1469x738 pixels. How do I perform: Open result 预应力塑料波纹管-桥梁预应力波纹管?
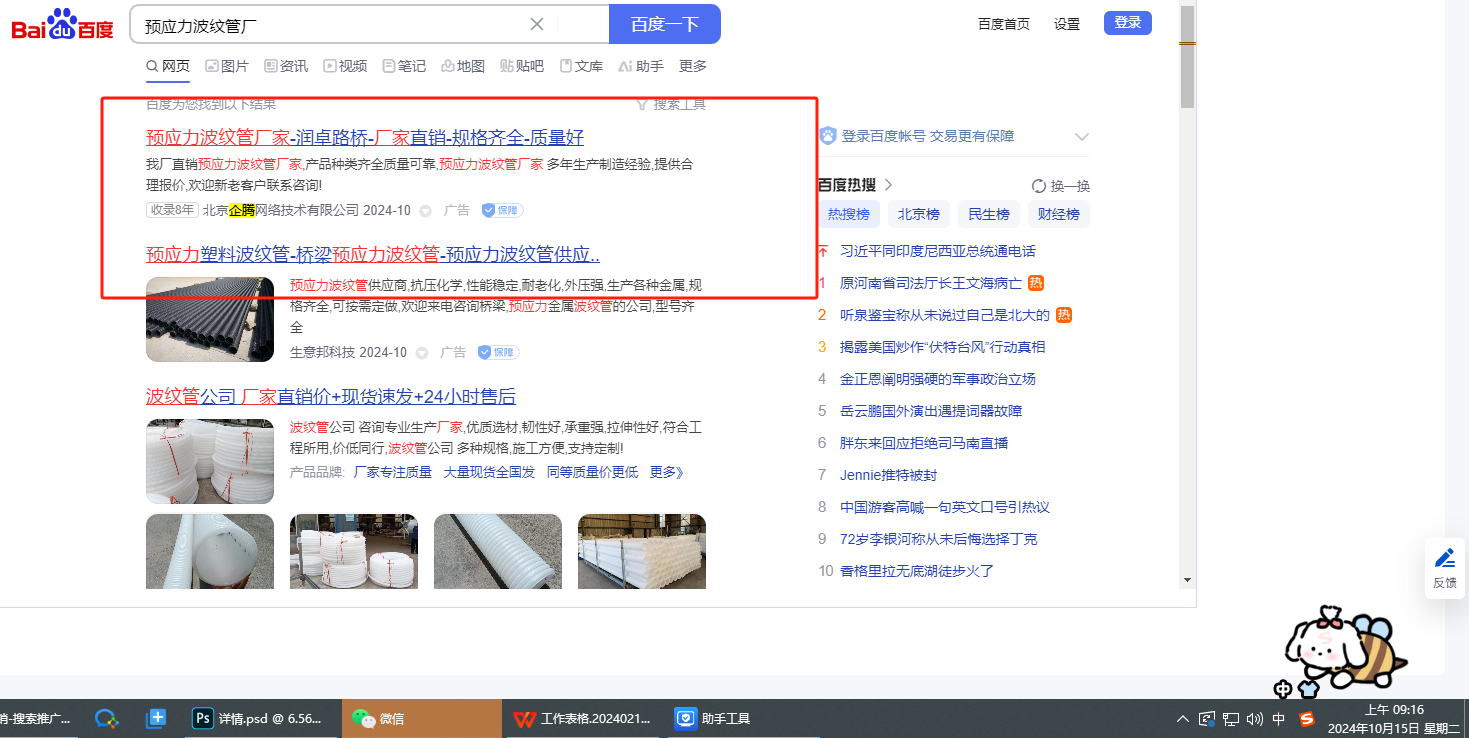tap(373, 254)
